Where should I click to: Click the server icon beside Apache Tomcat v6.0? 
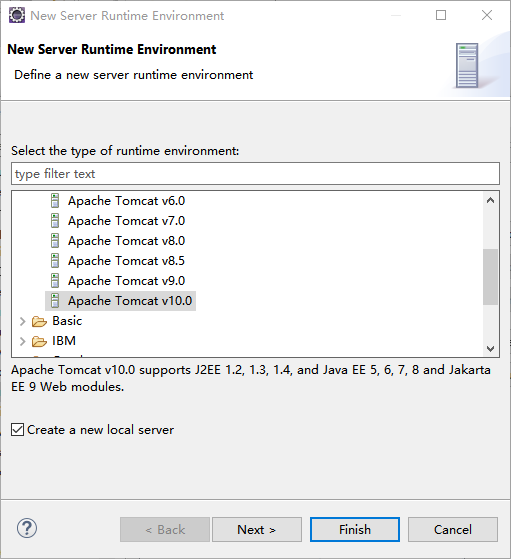(x=55, y=201)
